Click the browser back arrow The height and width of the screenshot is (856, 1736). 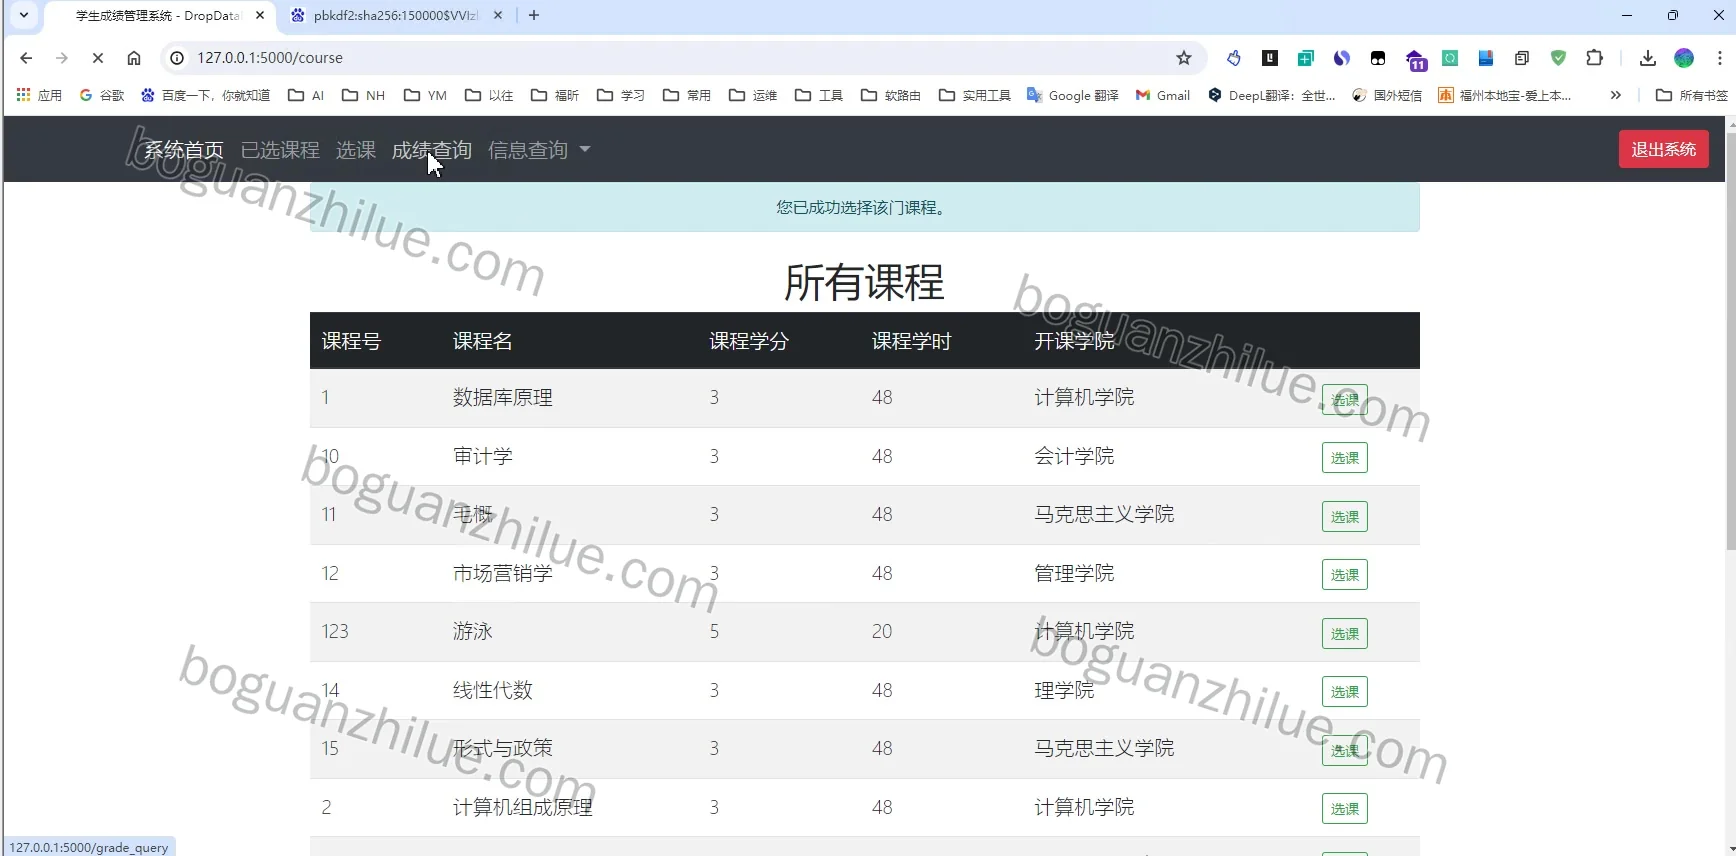pyautogui.click(x=26, y=58)
